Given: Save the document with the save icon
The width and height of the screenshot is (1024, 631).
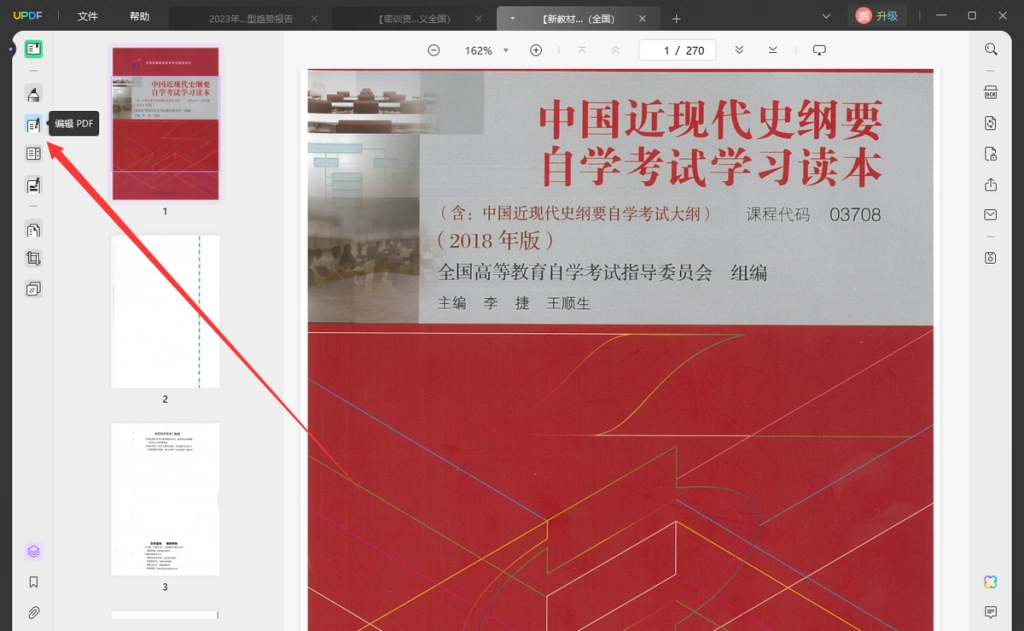Looking at the screenshot, I should (x=991, y=258).
